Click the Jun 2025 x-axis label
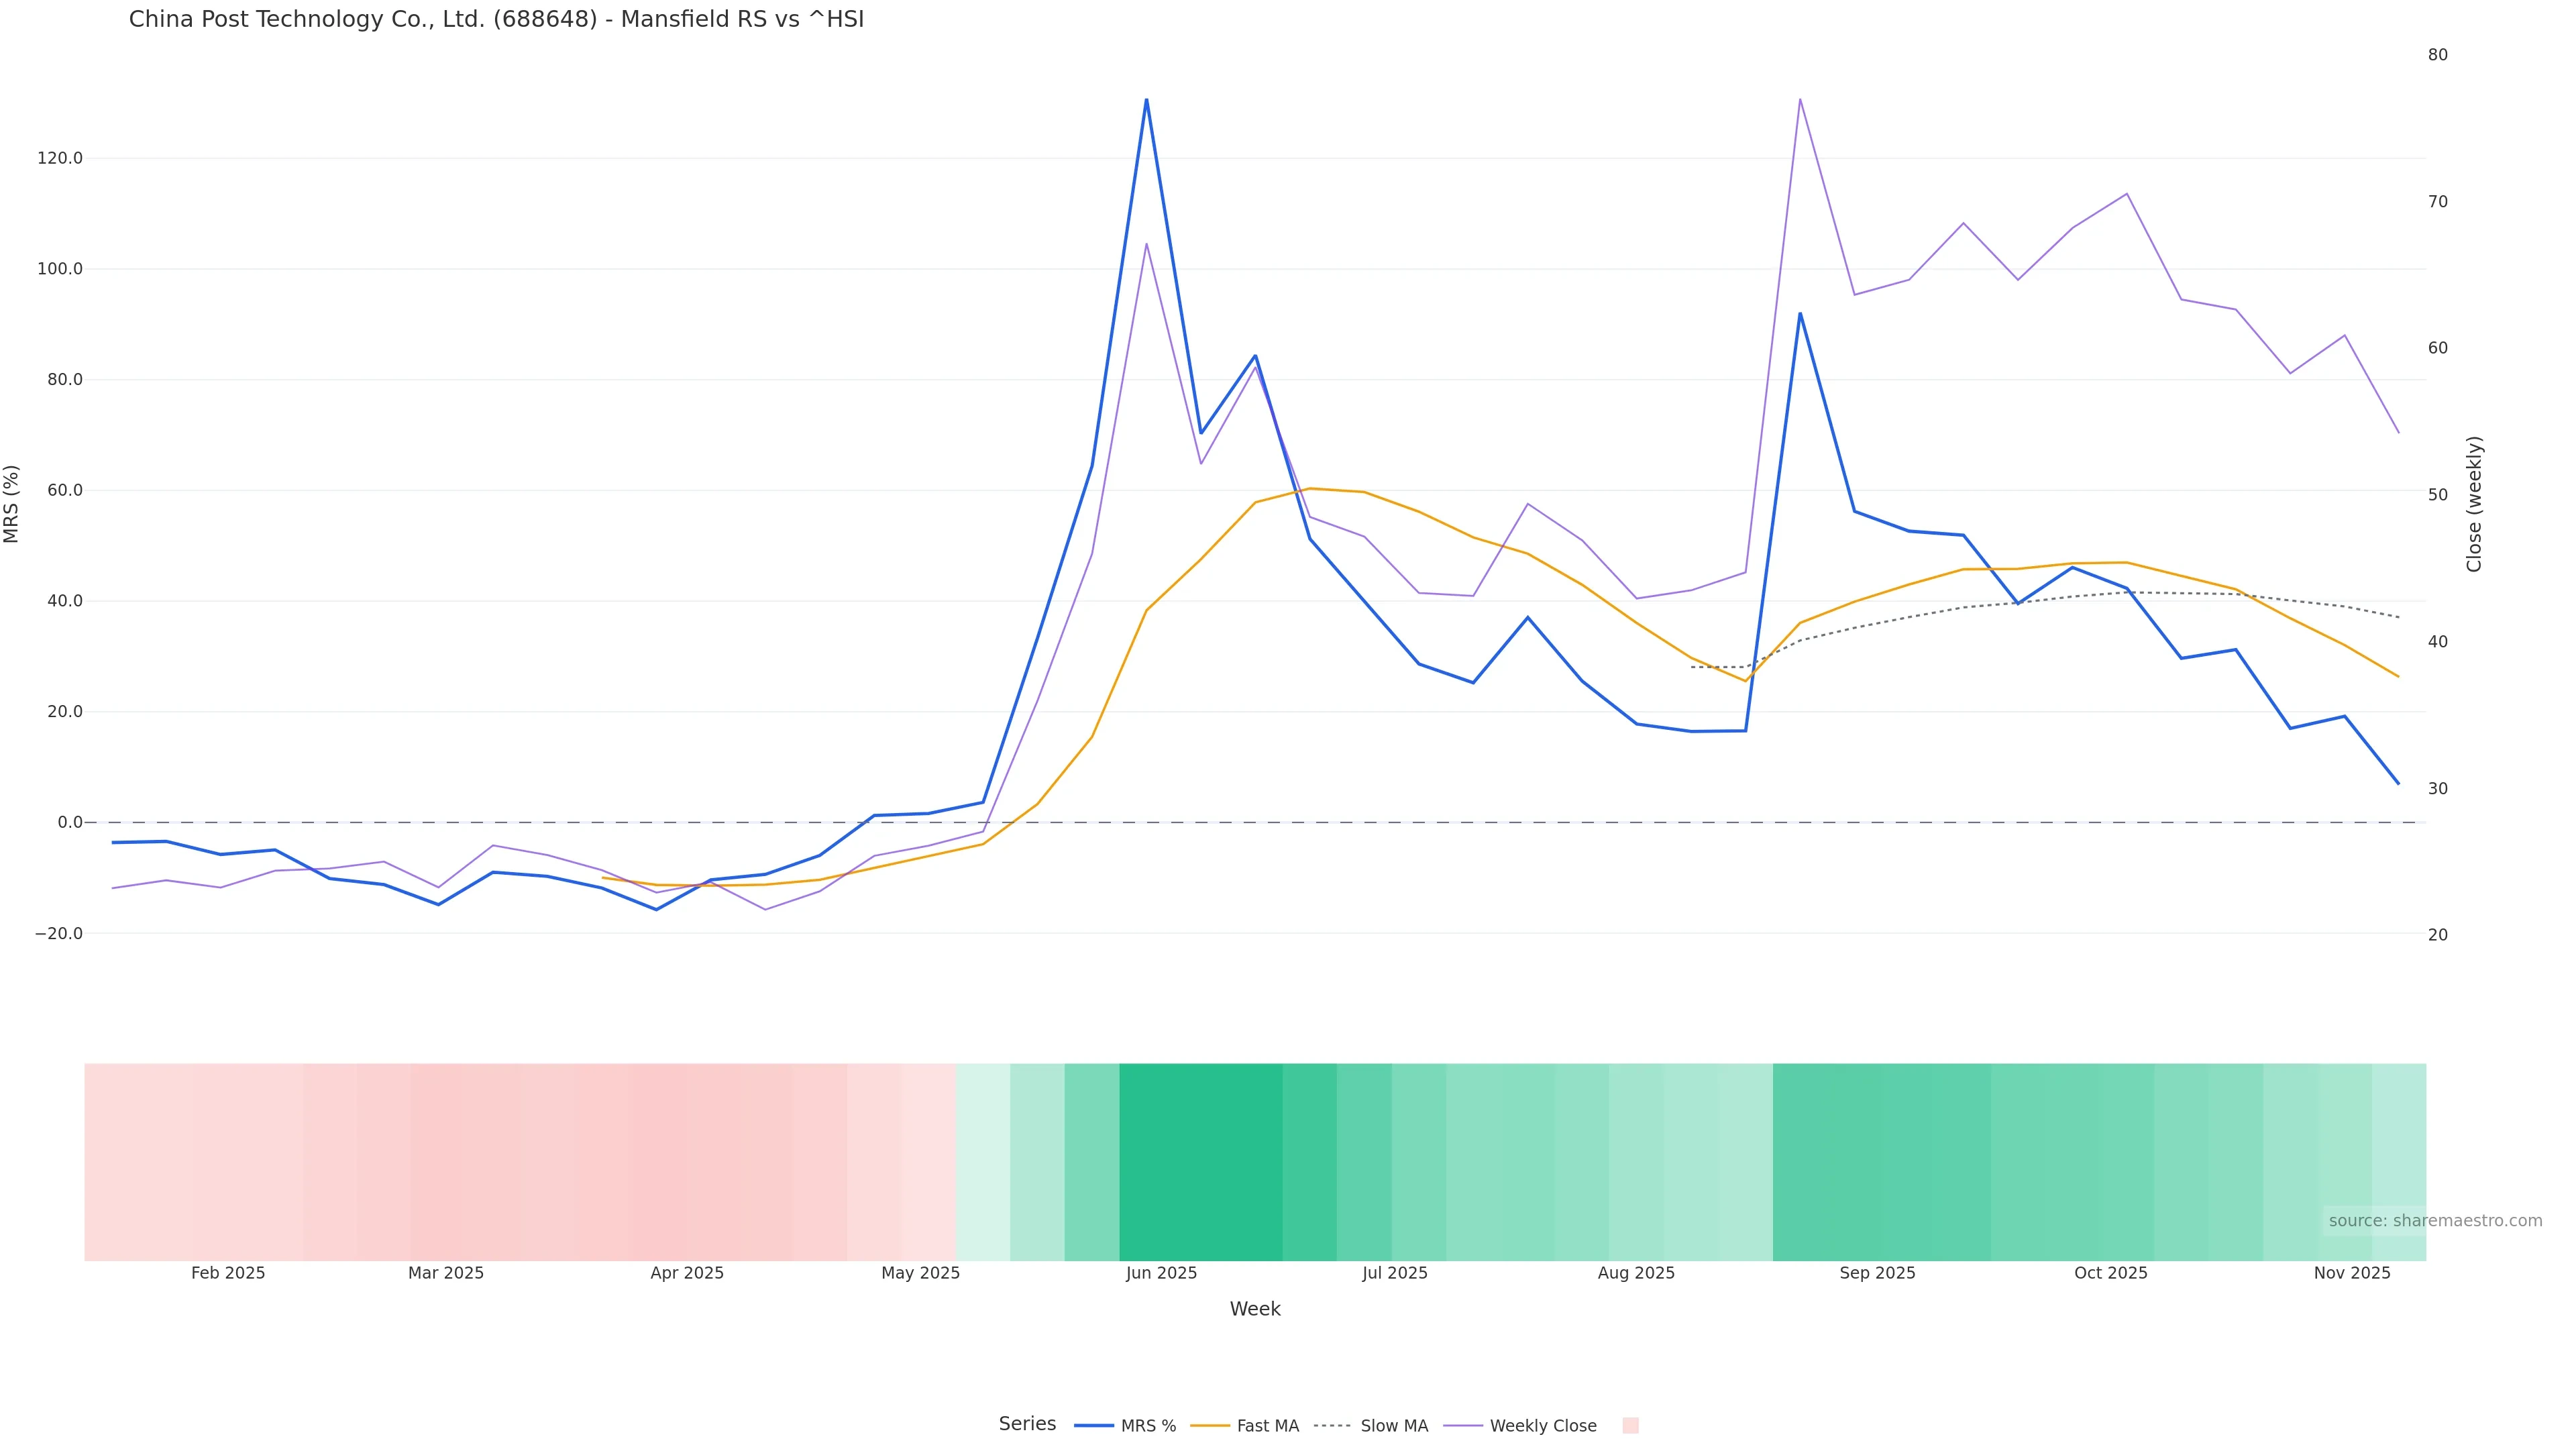Image resolution: width=2576 pixels, height=1449 pixels. (x=1161, y=1273)
